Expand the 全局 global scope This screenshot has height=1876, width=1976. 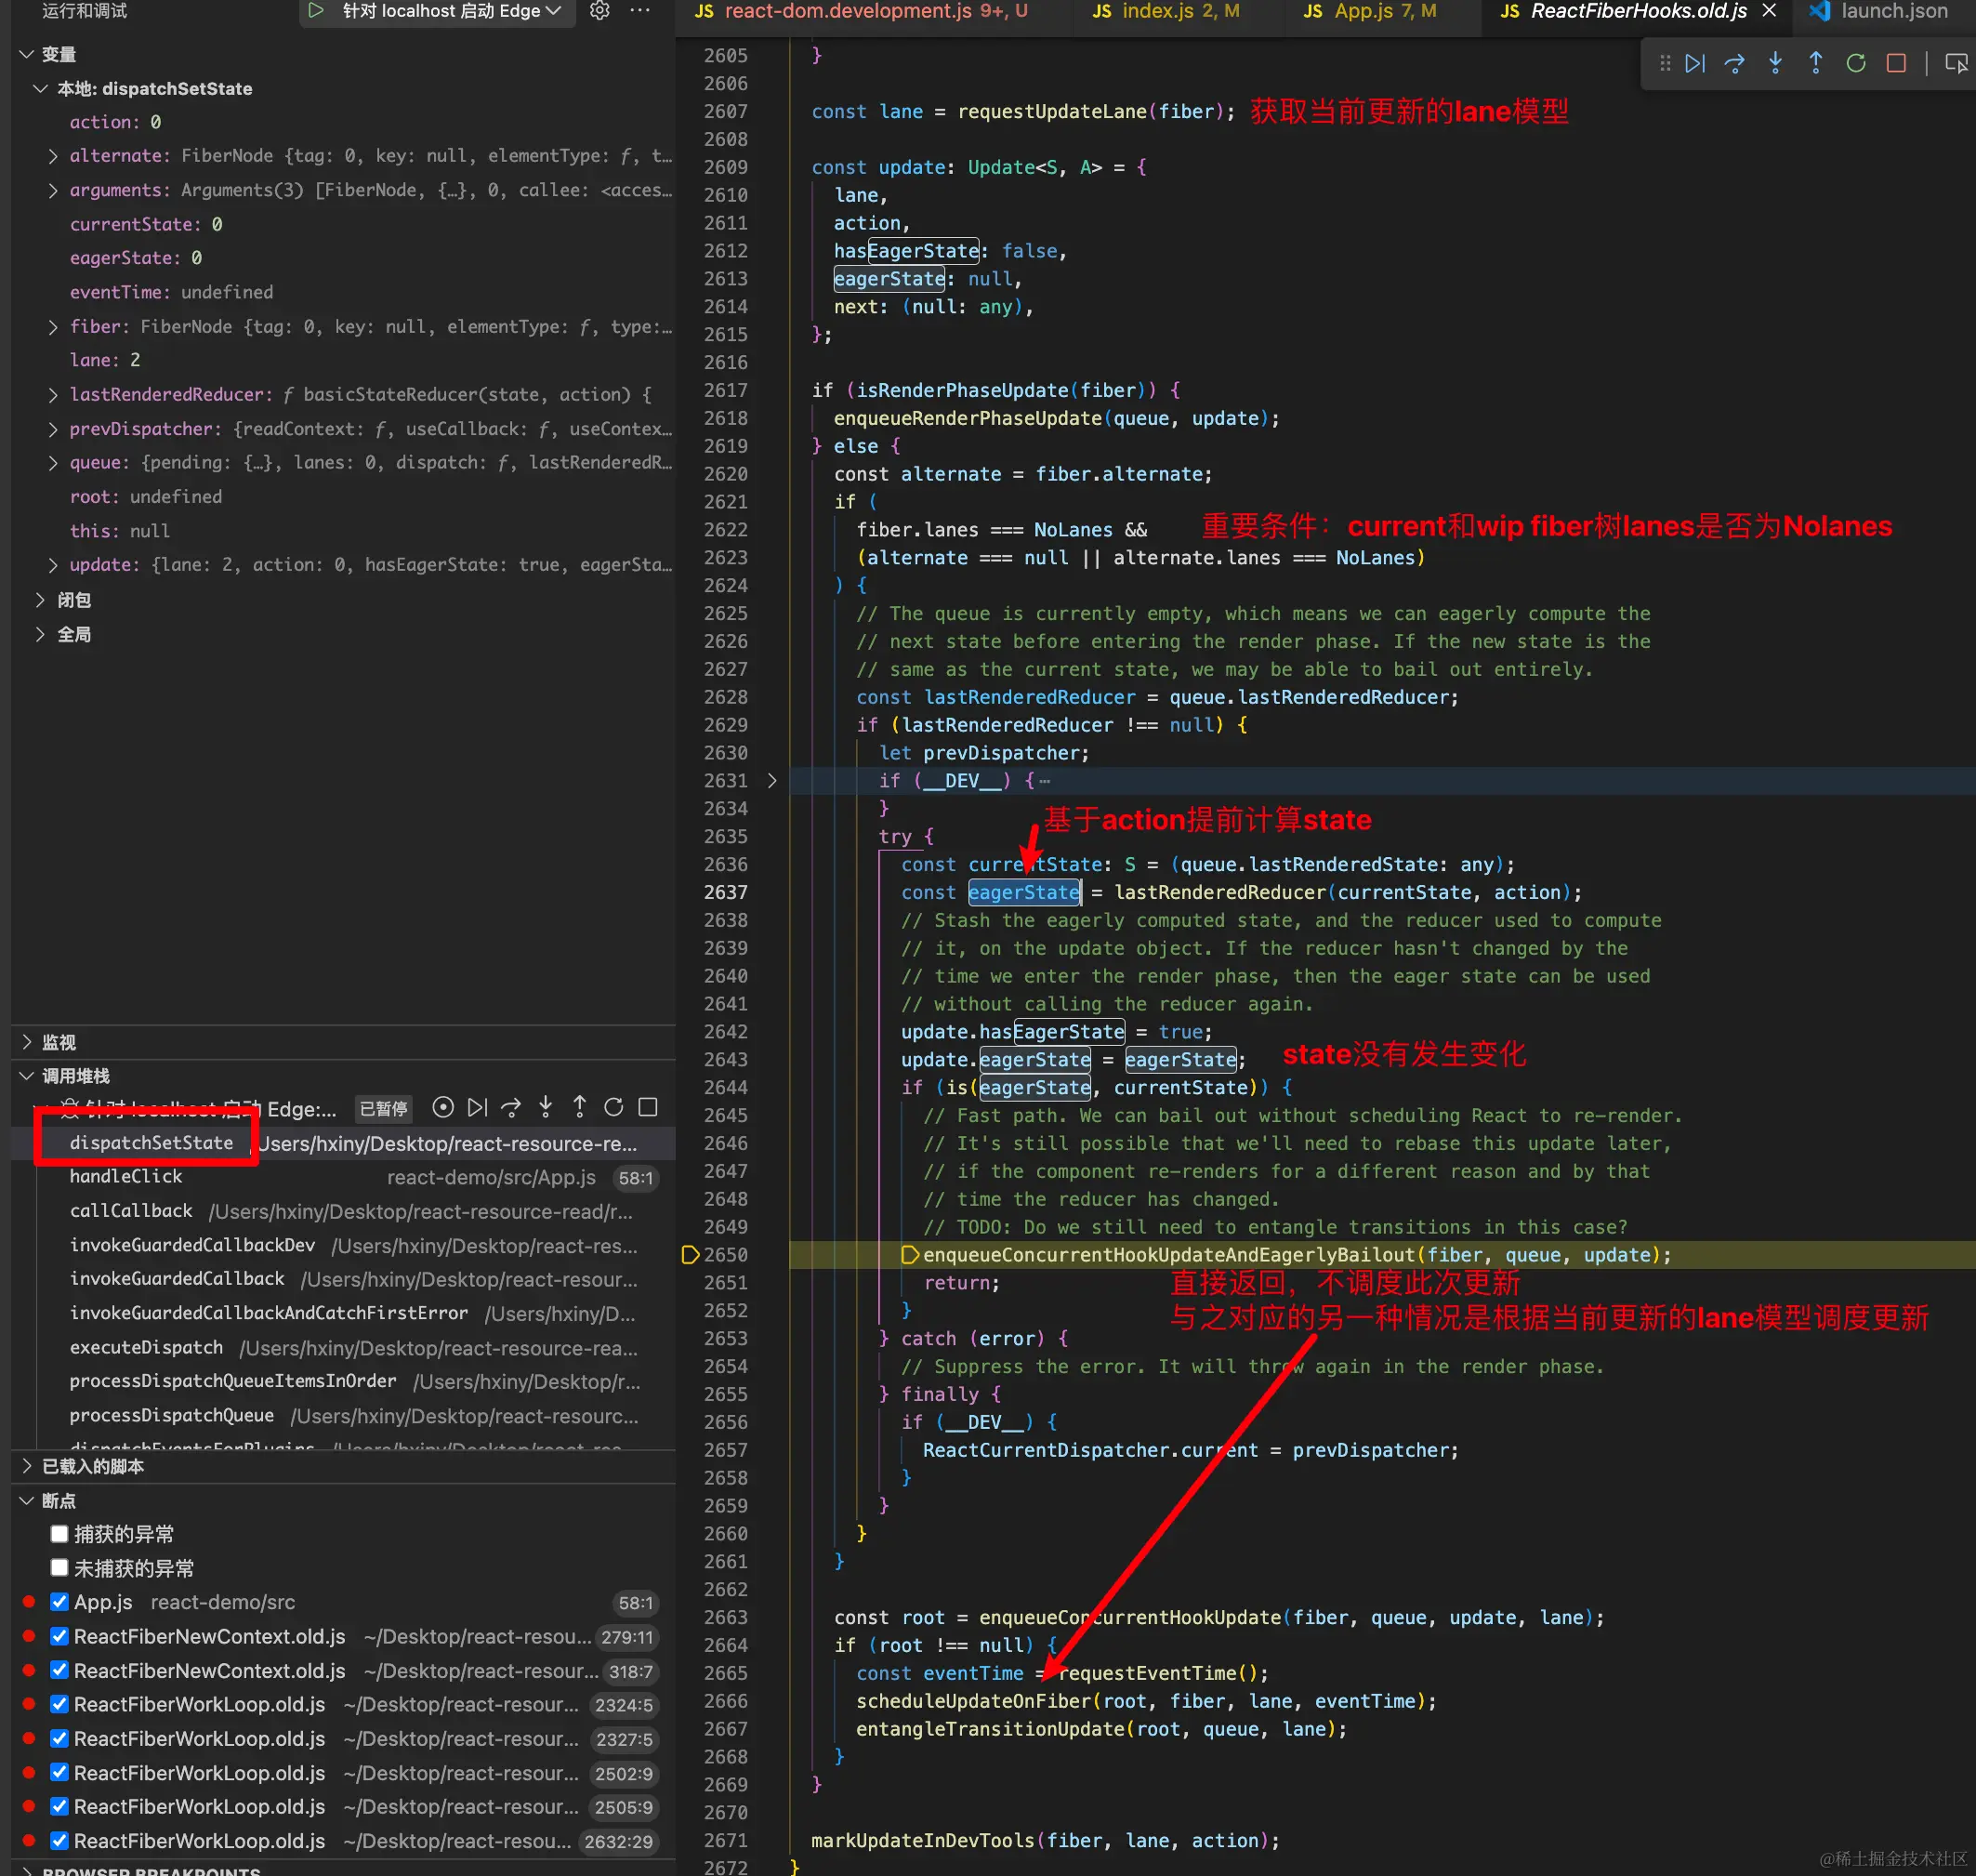(41, 634)
